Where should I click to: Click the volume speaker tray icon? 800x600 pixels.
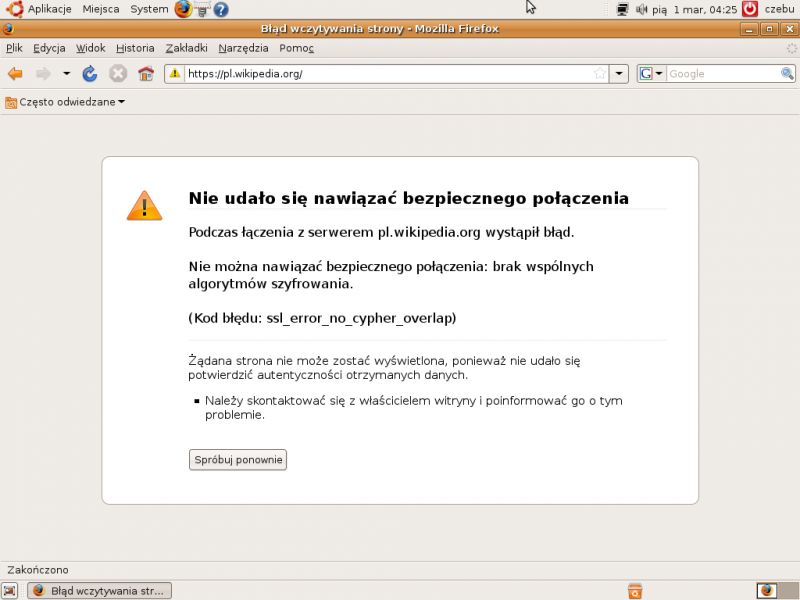pos(641,9)
